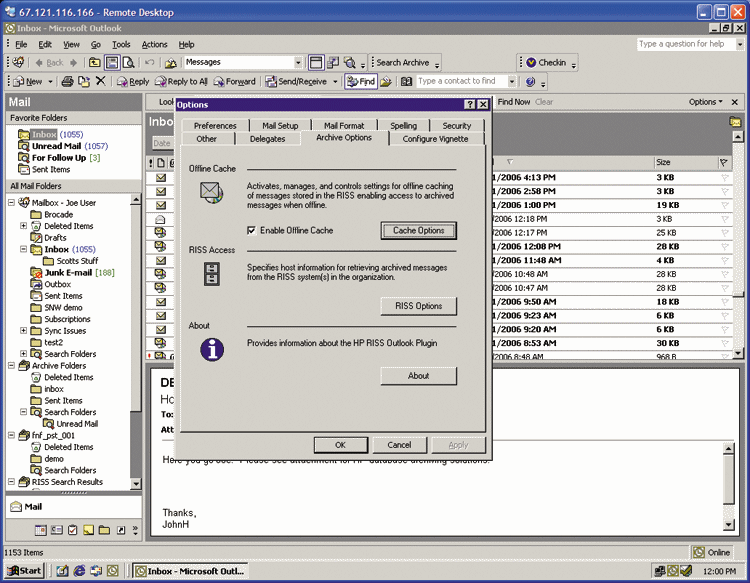Click the Delete X icon in the toolbar

[100, 81]
